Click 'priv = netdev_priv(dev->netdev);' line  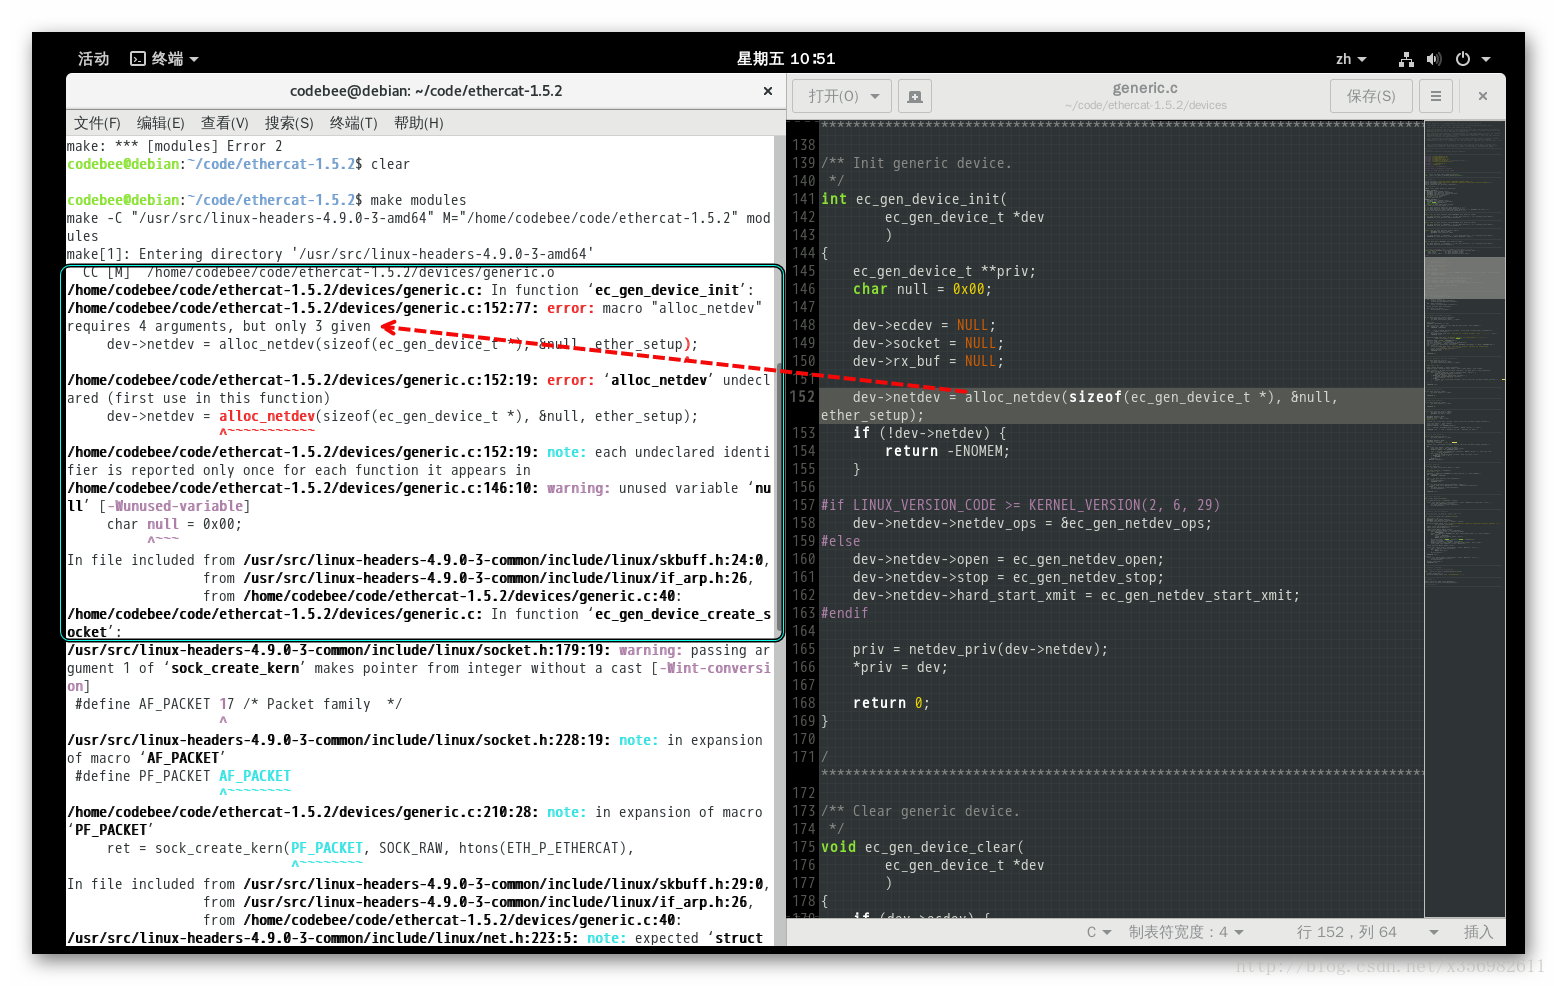tap(980, 649)
